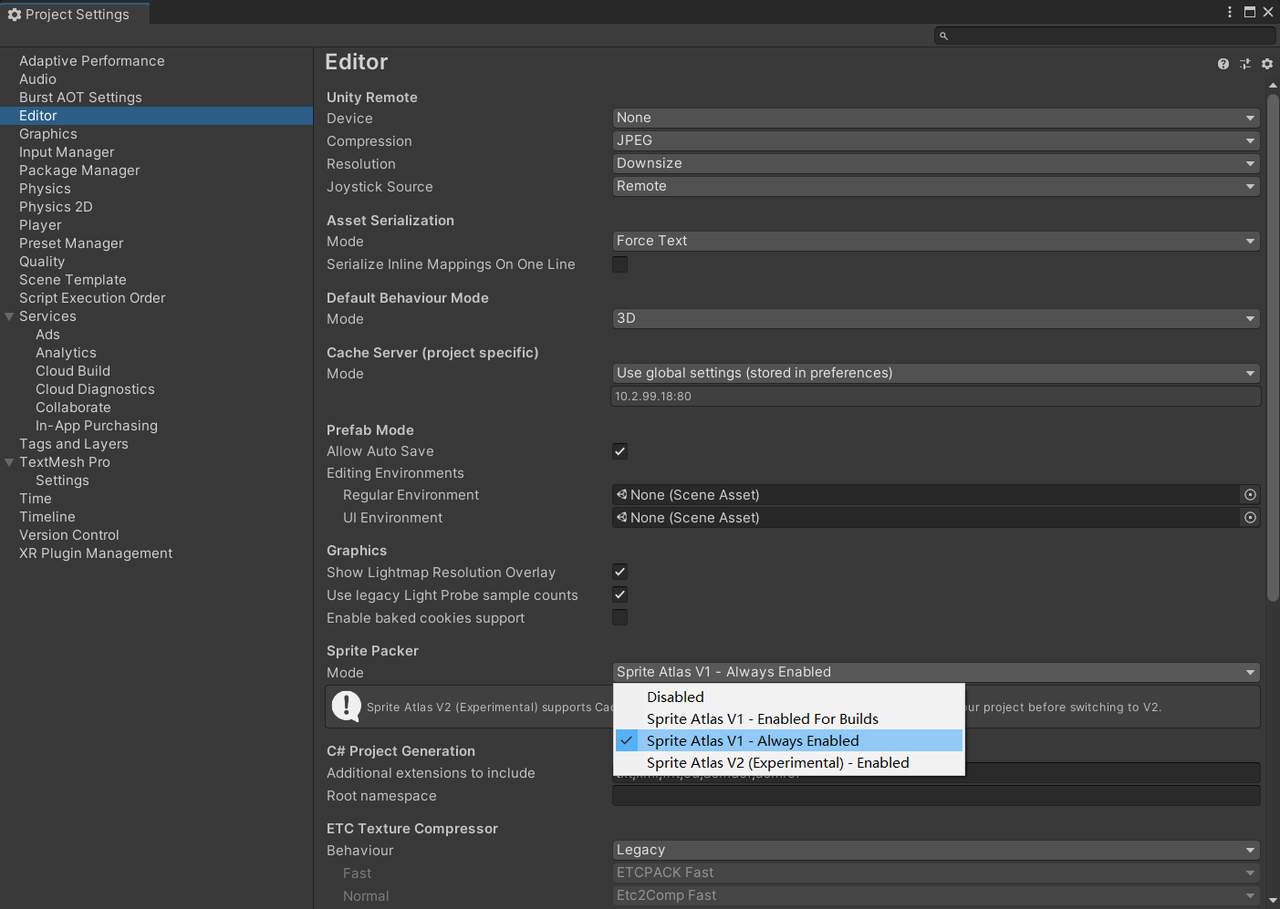The width and height of the screenshot is (1280, 909).
Task: Open Package Manager settings
Action: pyautogui.click(x=80, y=170)
